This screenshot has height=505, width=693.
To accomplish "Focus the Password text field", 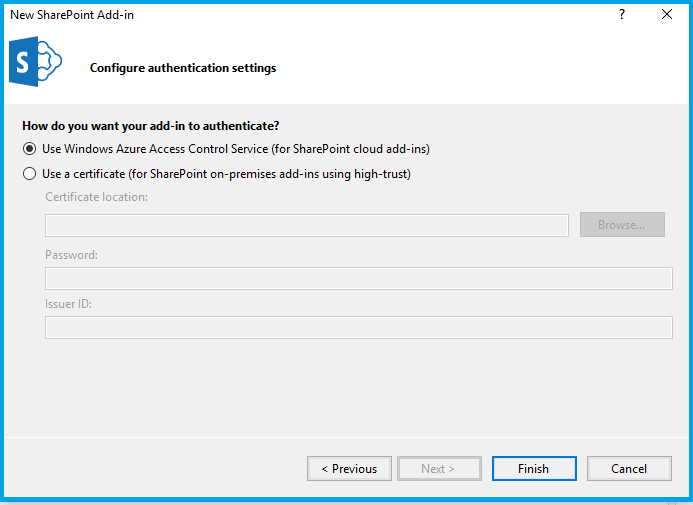I will tap(359, 278).
